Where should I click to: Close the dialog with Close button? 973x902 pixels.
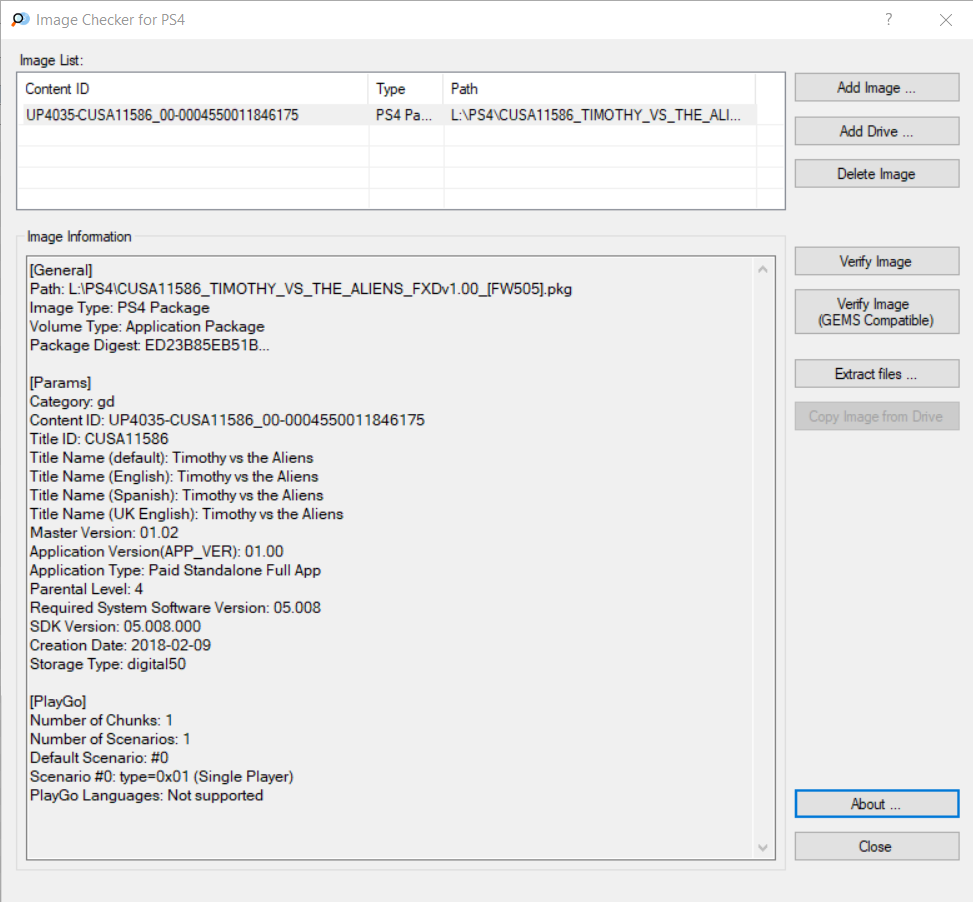[x=876, y=846]
